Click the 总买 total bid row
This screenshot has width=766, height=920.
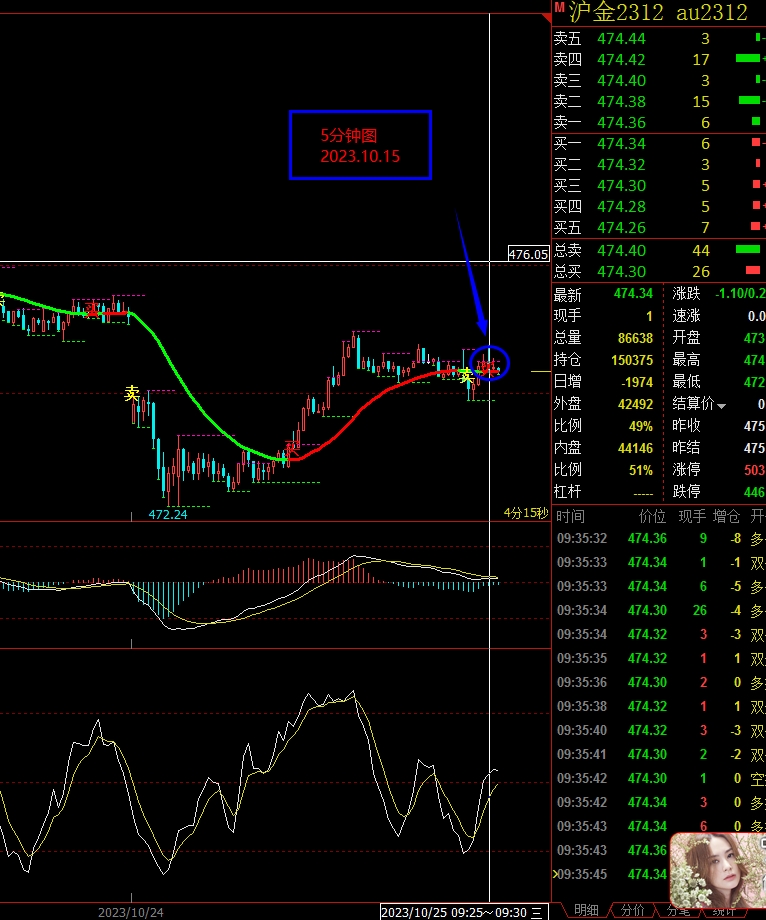tap(659, 272)
